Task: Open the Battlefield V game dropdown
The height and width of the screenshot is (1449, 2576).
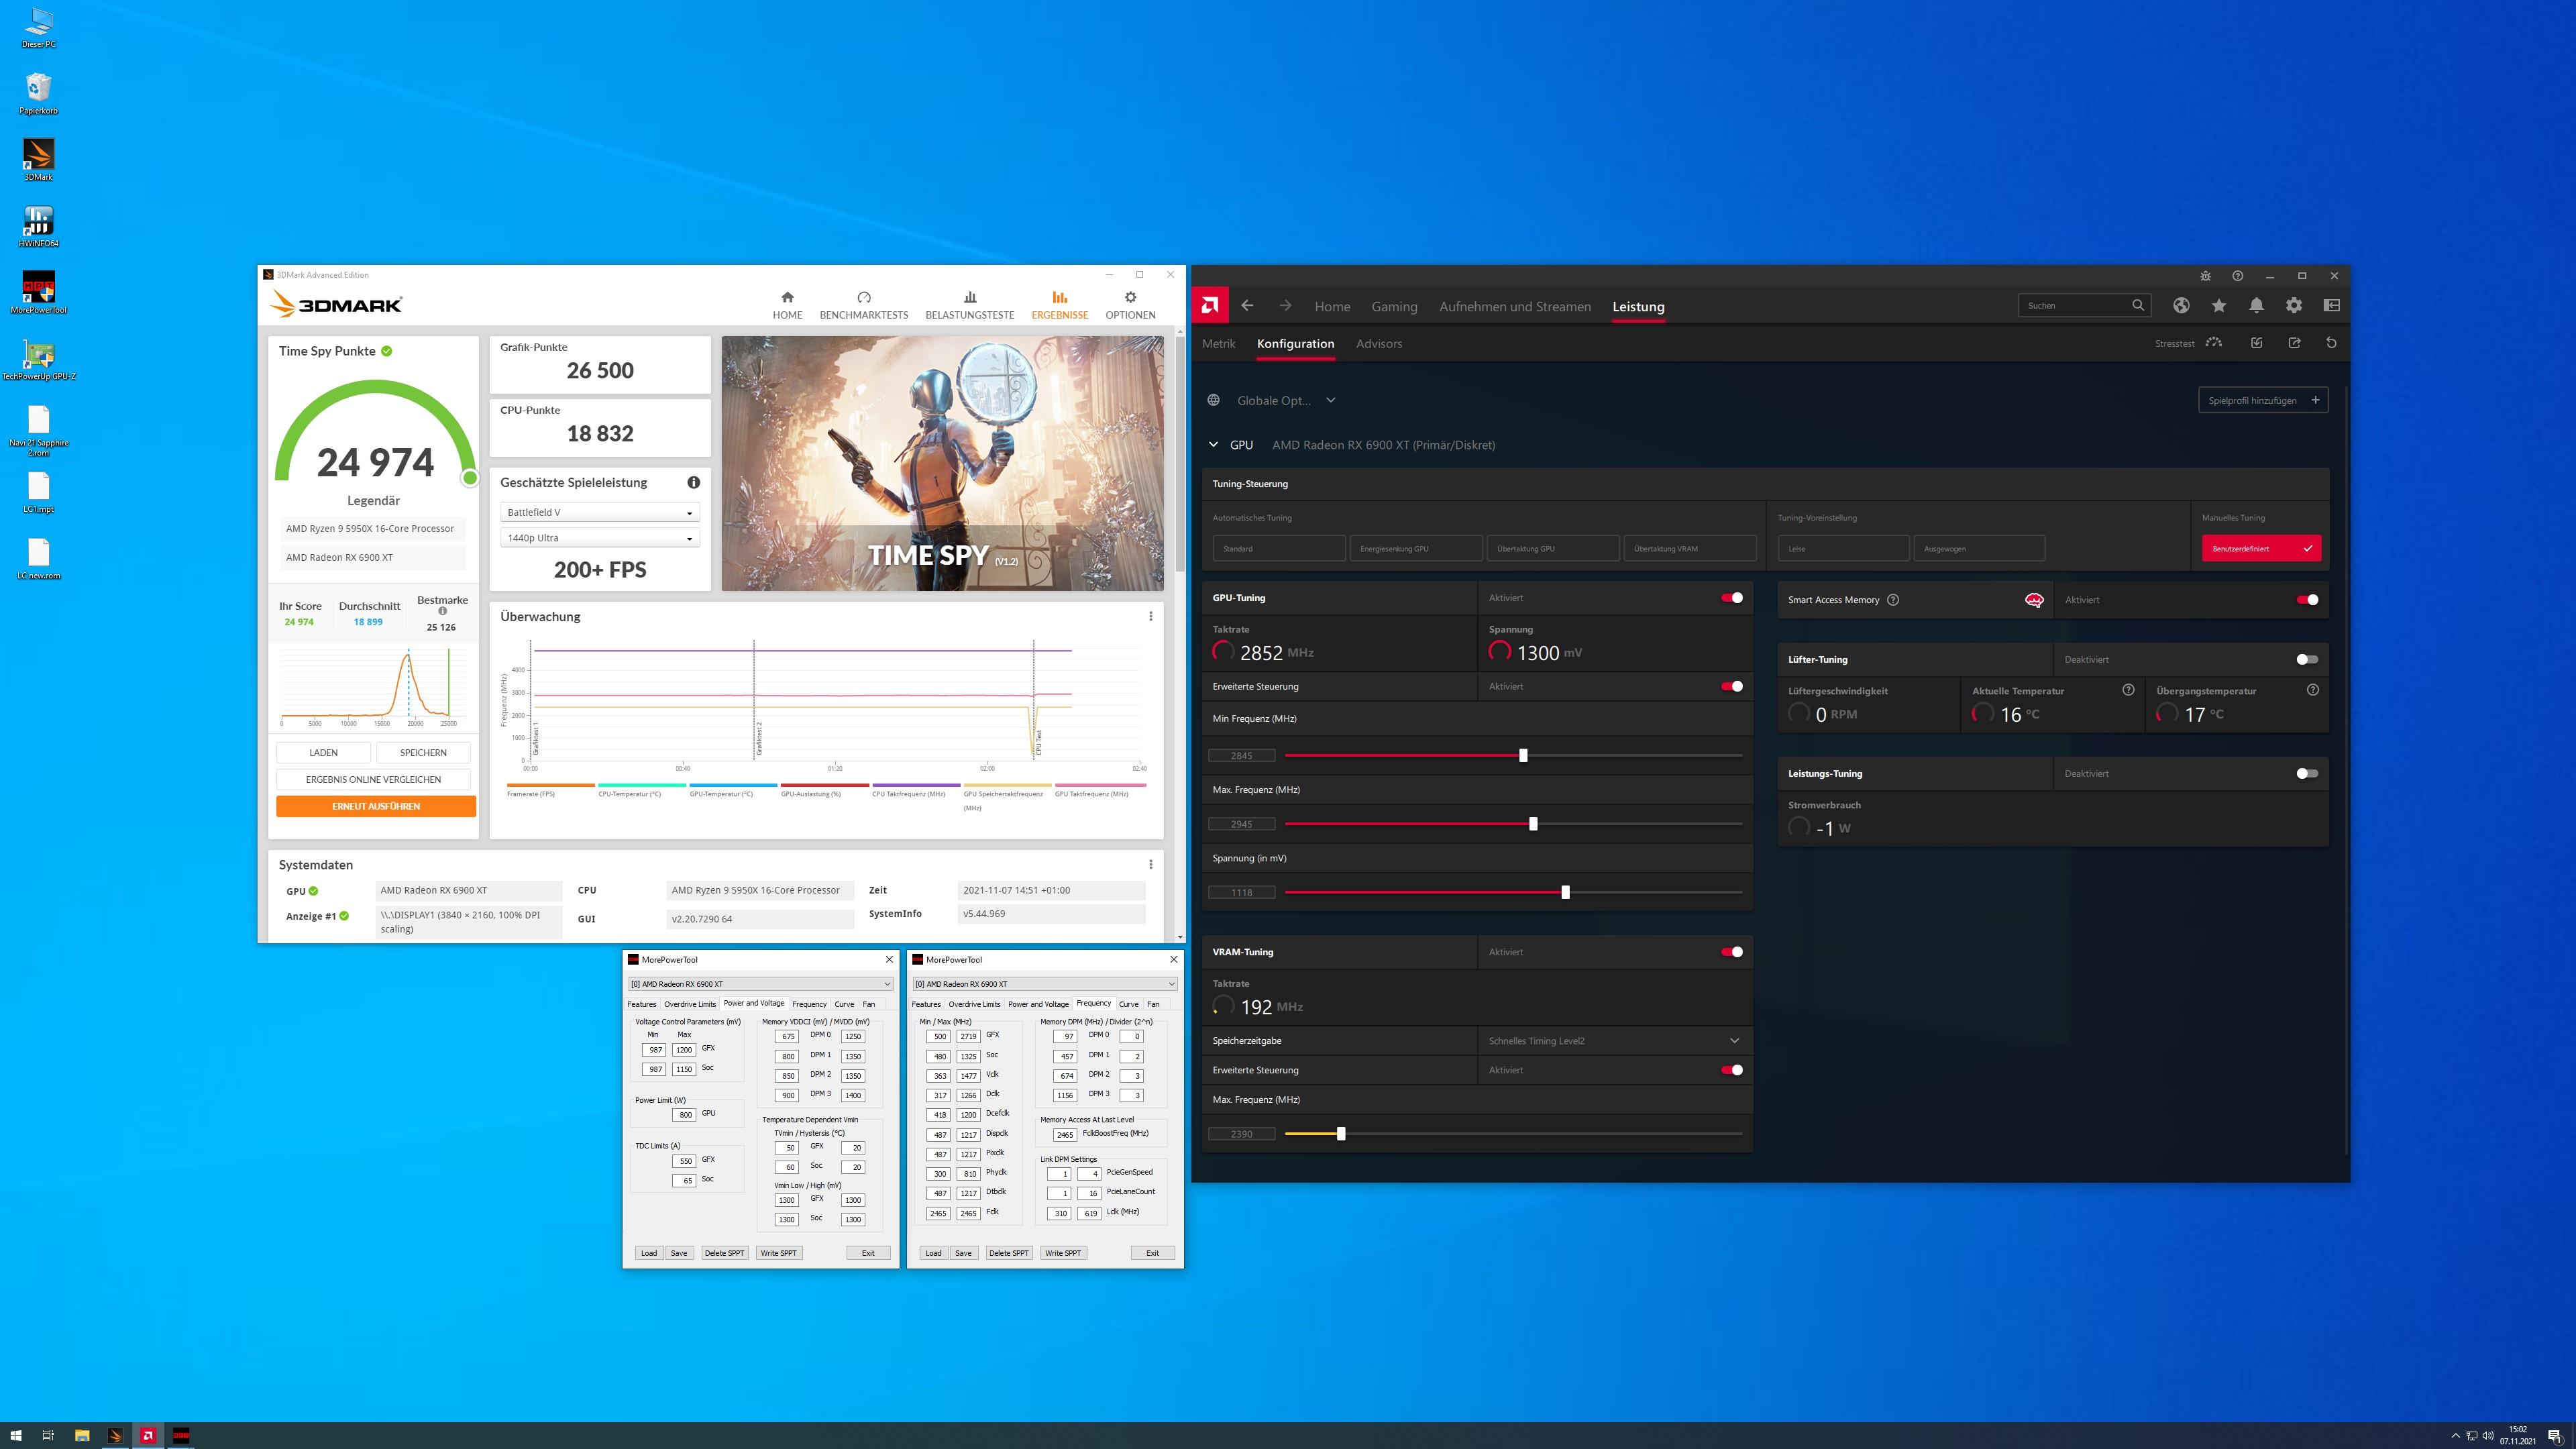Action: [599, 512]
